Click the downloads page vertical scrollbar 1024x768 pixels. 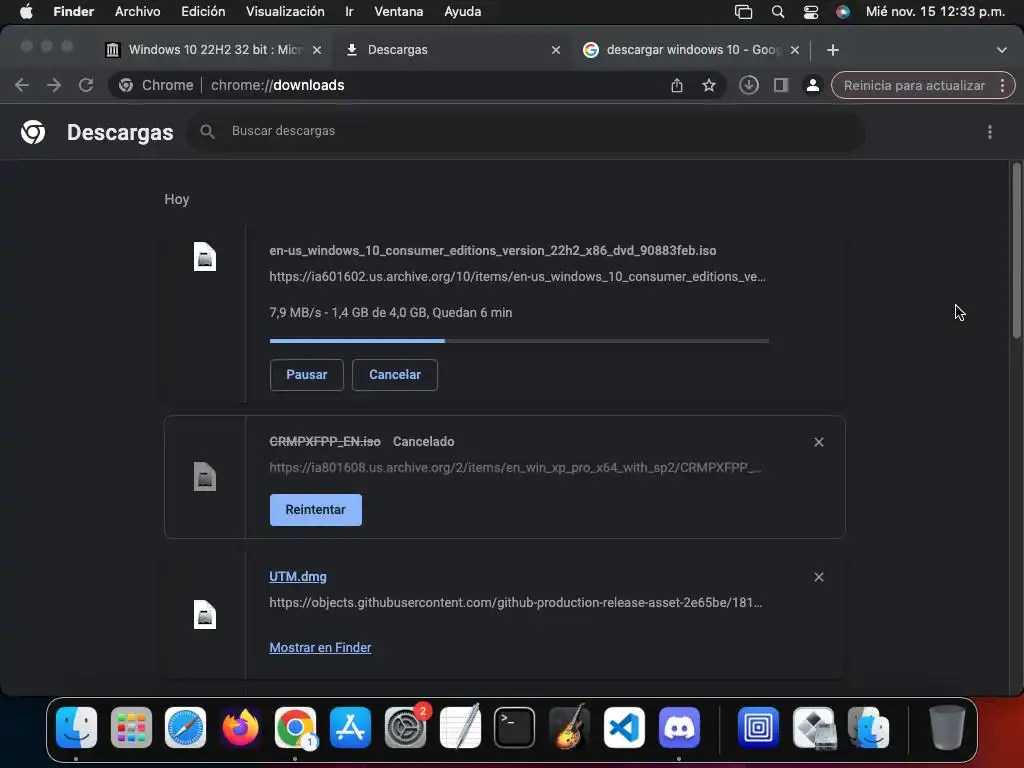pyautogui.click(x=1016, y=251)
